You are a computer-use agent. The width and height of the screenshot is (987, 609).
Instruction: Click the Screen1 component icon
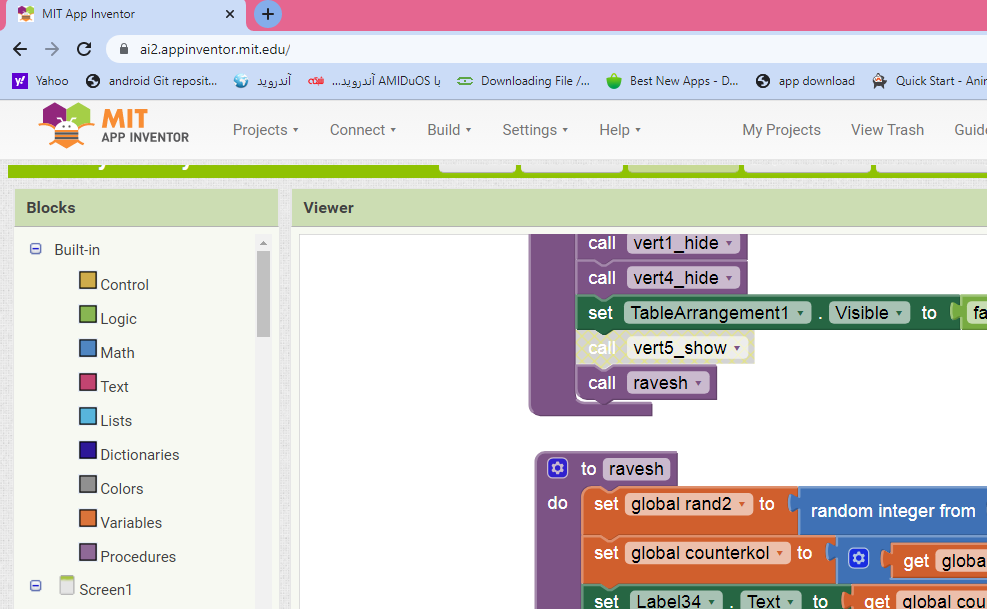(67, 587)
